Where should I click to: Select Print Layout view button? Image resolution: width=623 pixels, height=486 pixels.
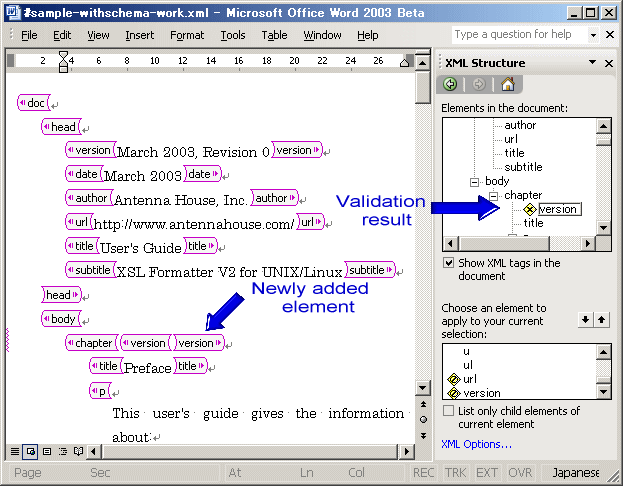(x=47, y=451)
